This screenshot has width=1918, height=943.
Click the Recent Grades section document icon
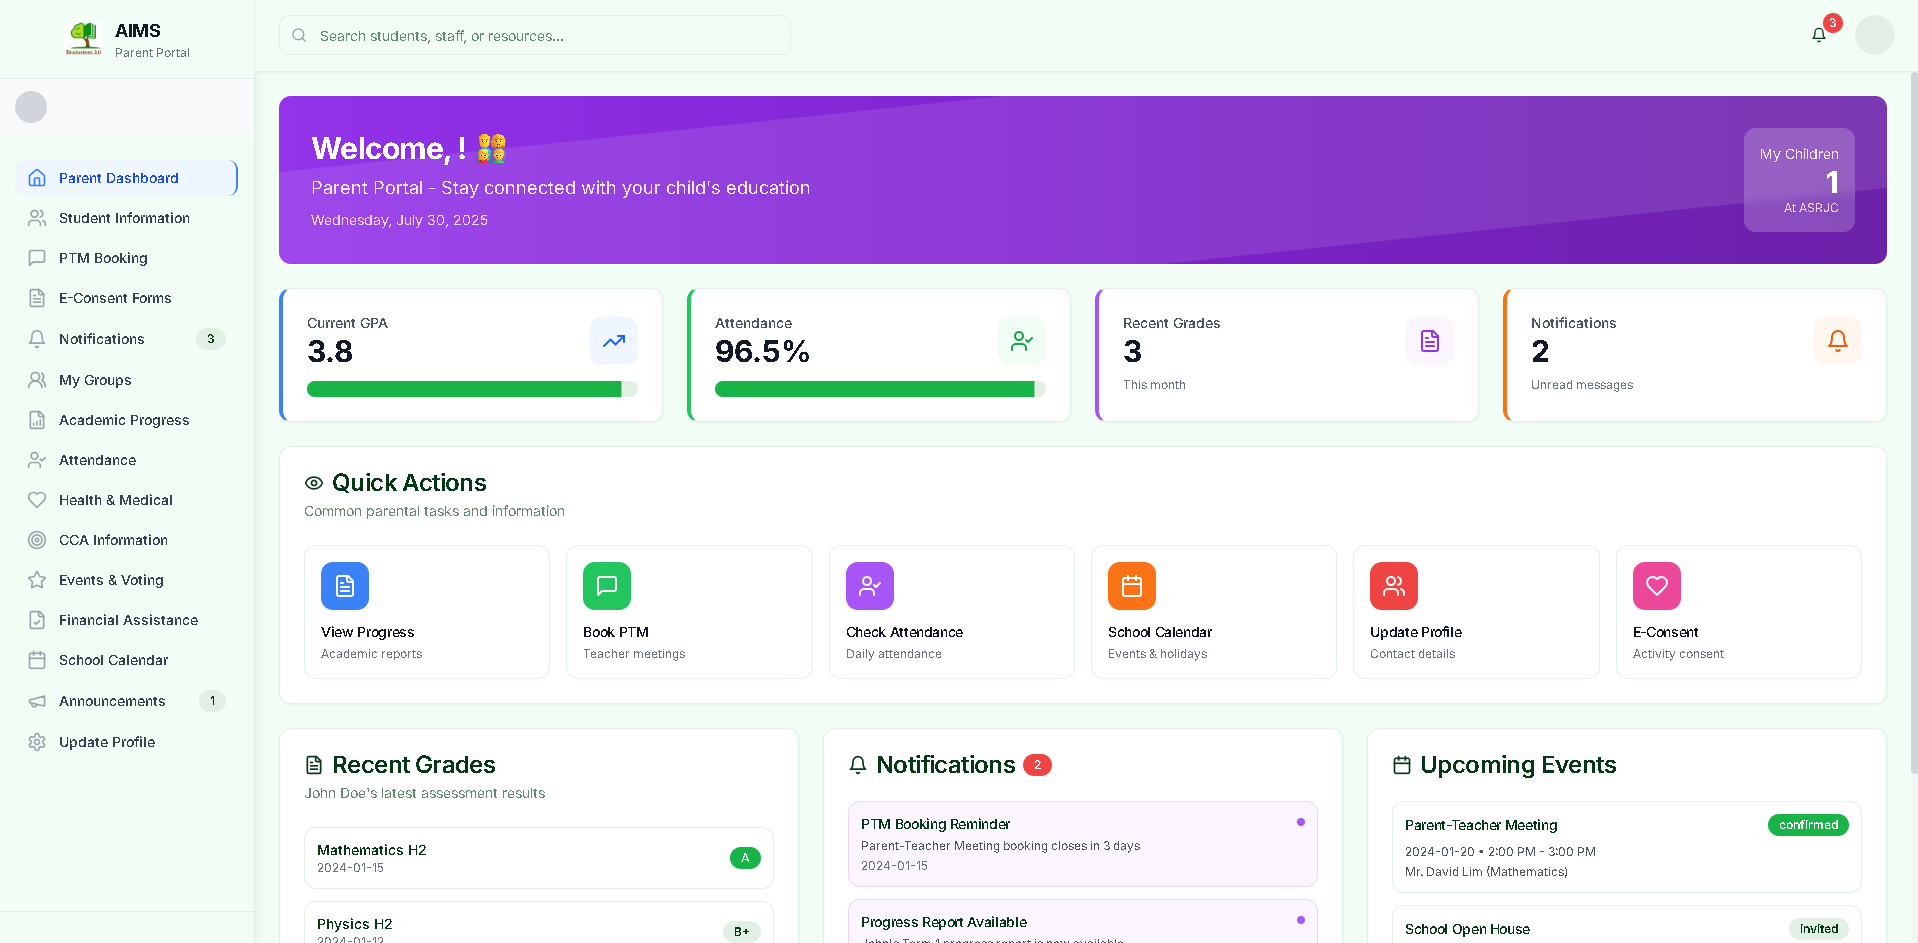point(314,765)
